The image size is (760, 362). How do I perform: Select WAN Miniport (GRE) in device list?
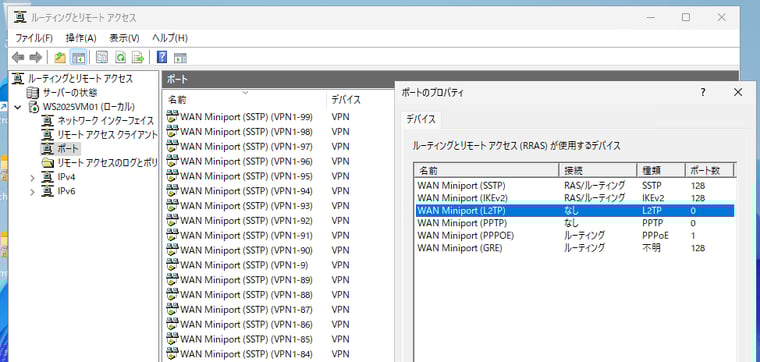tap(575, 248)
